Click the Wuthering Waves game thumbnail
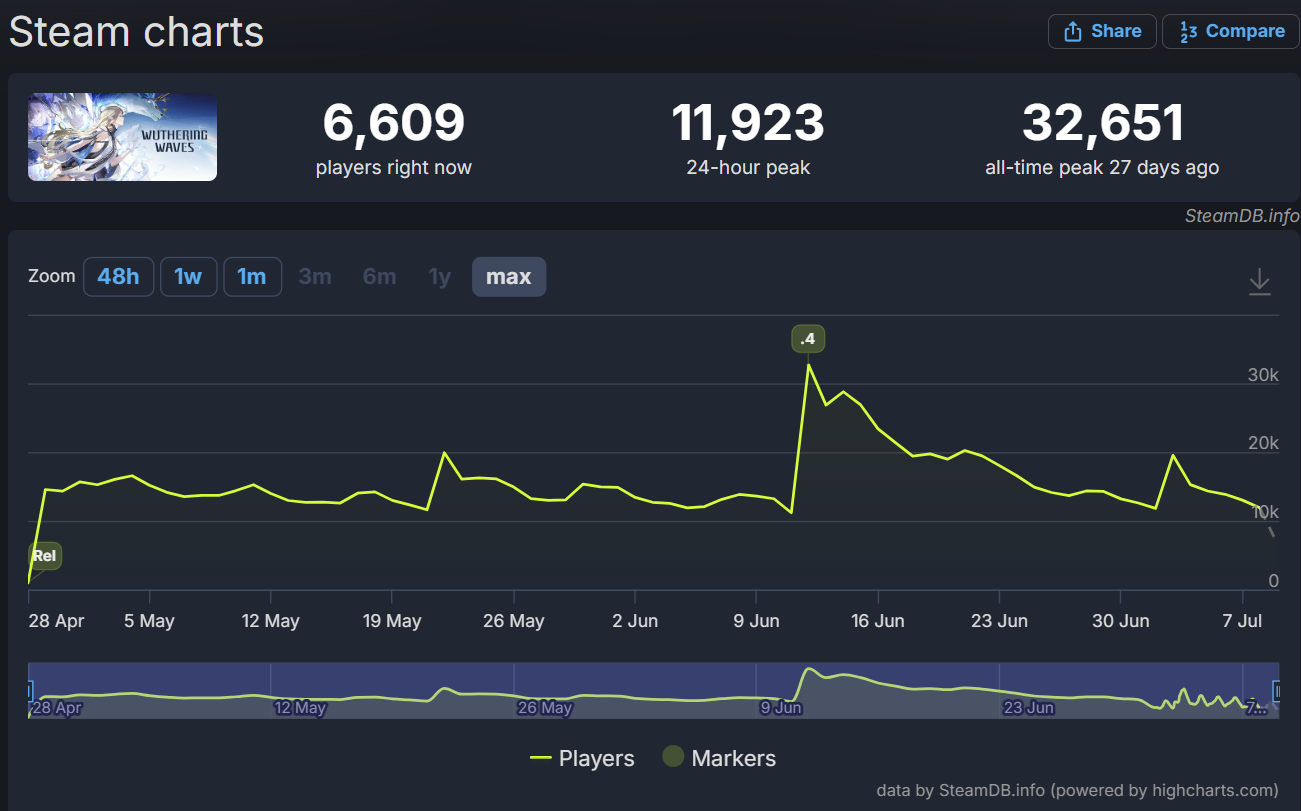 coord(122,137)
